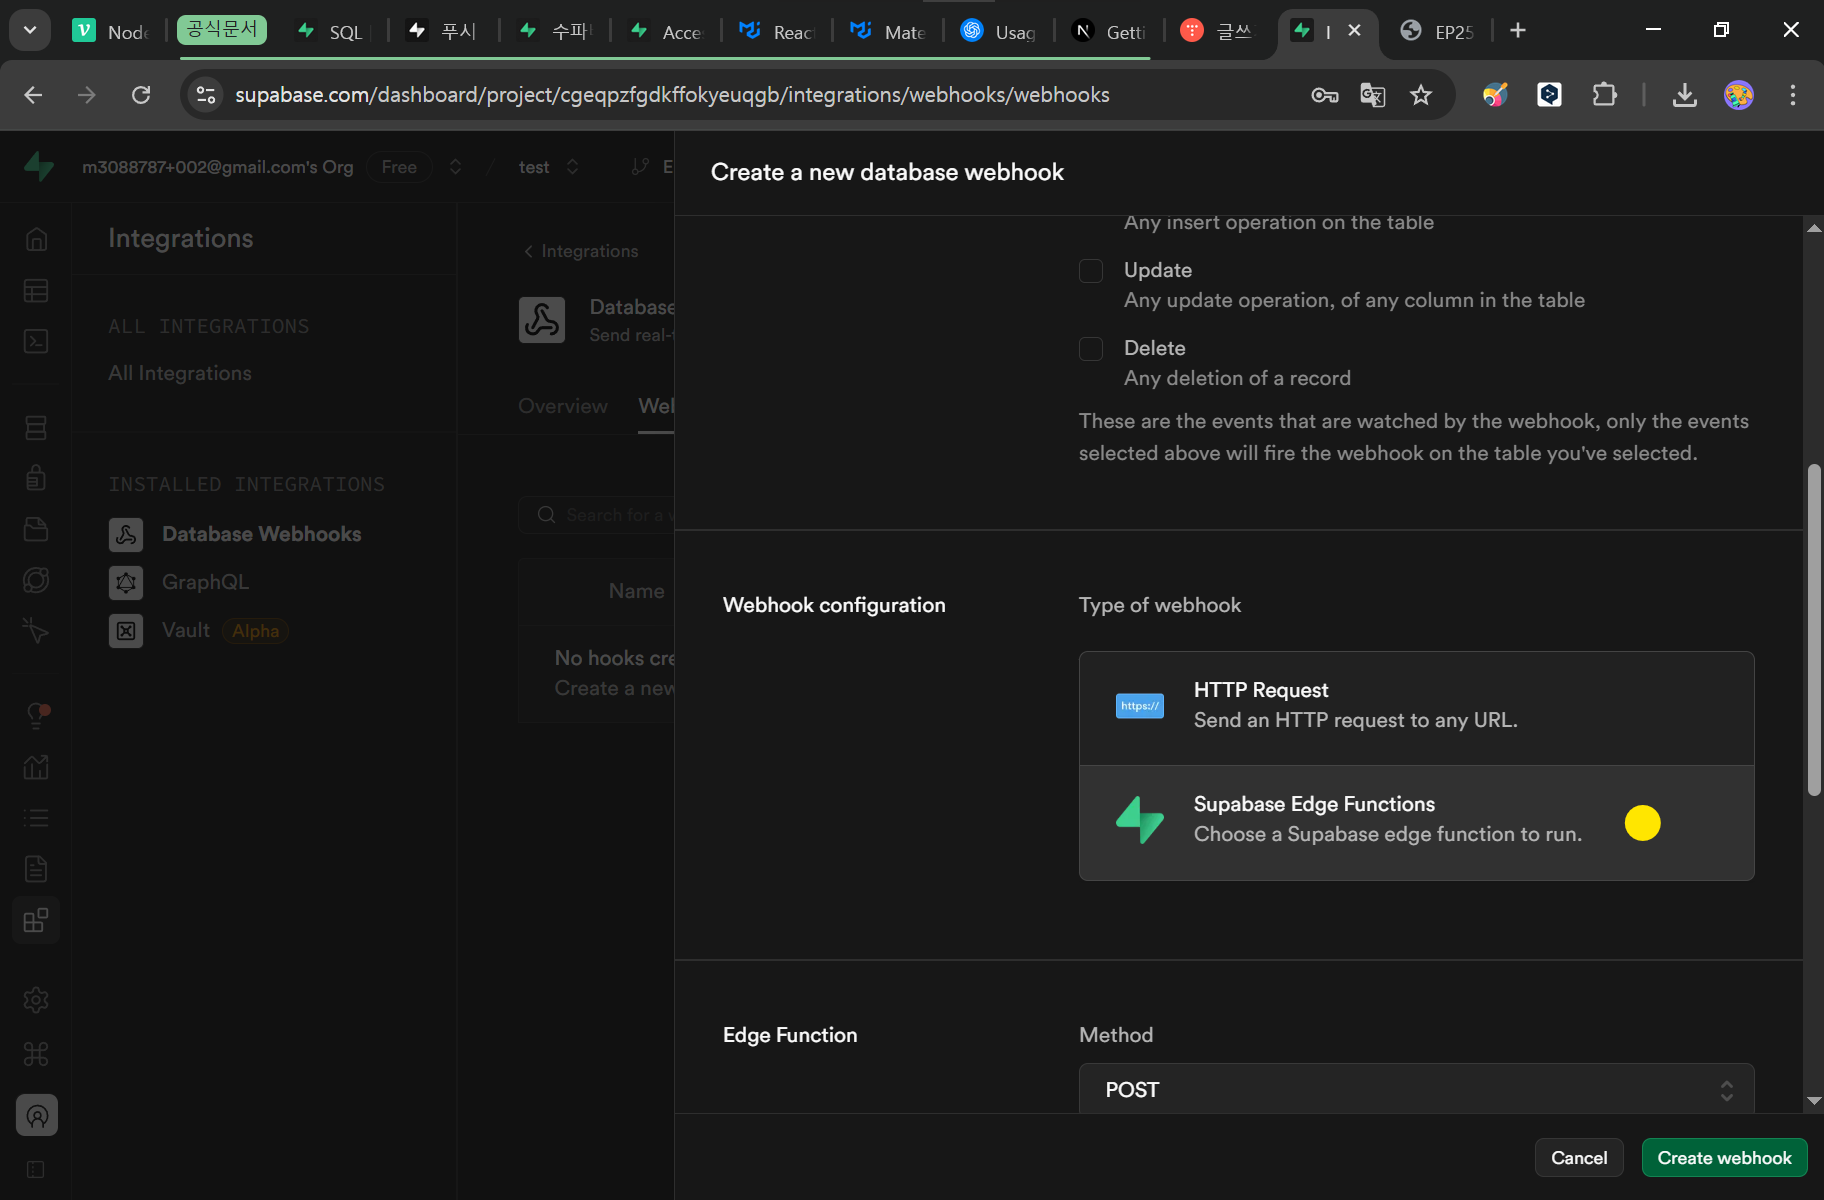Viewport: 1824px width, 1200px height.
Task: Open Chrome downloads icon
Action: [x=1685, y=95]
